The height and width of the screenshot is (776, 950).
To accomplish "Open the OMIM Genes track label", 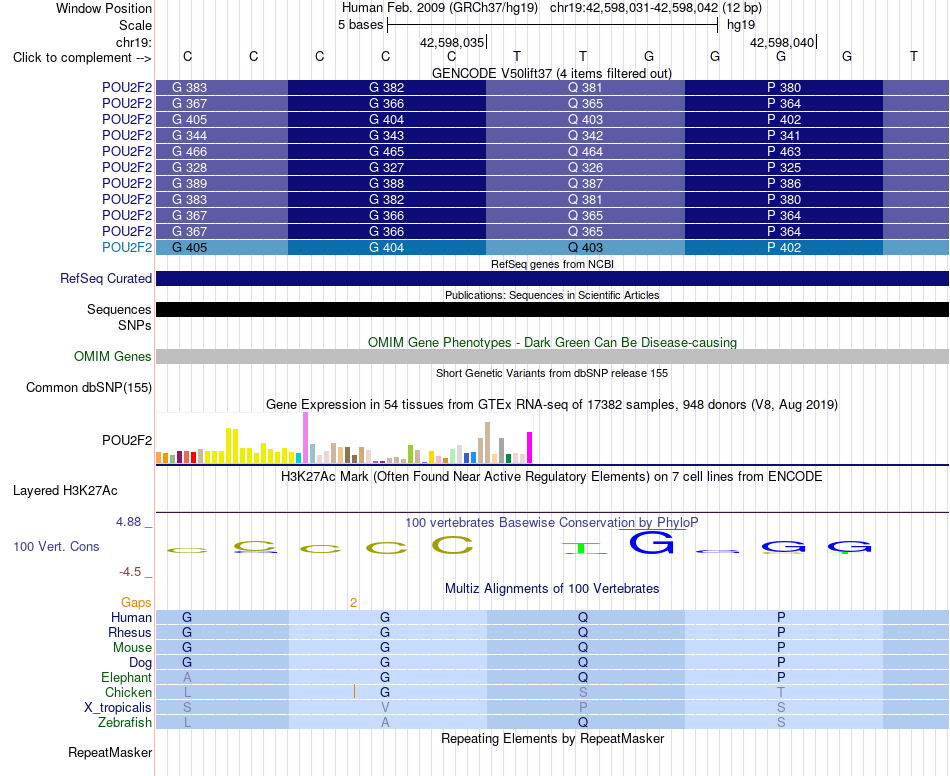I will pyautogui.click(x=113, y=356).
